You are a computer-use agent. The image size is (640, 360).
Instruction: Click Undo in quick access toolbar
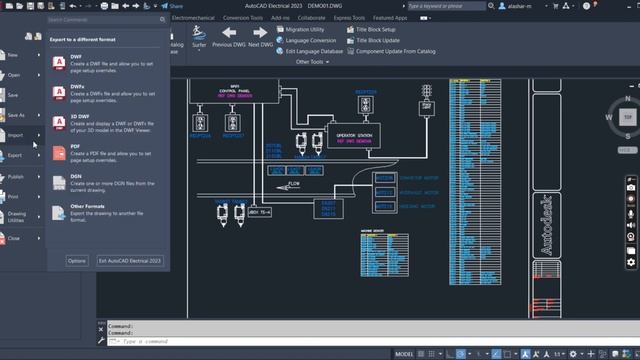pos(73,6)
